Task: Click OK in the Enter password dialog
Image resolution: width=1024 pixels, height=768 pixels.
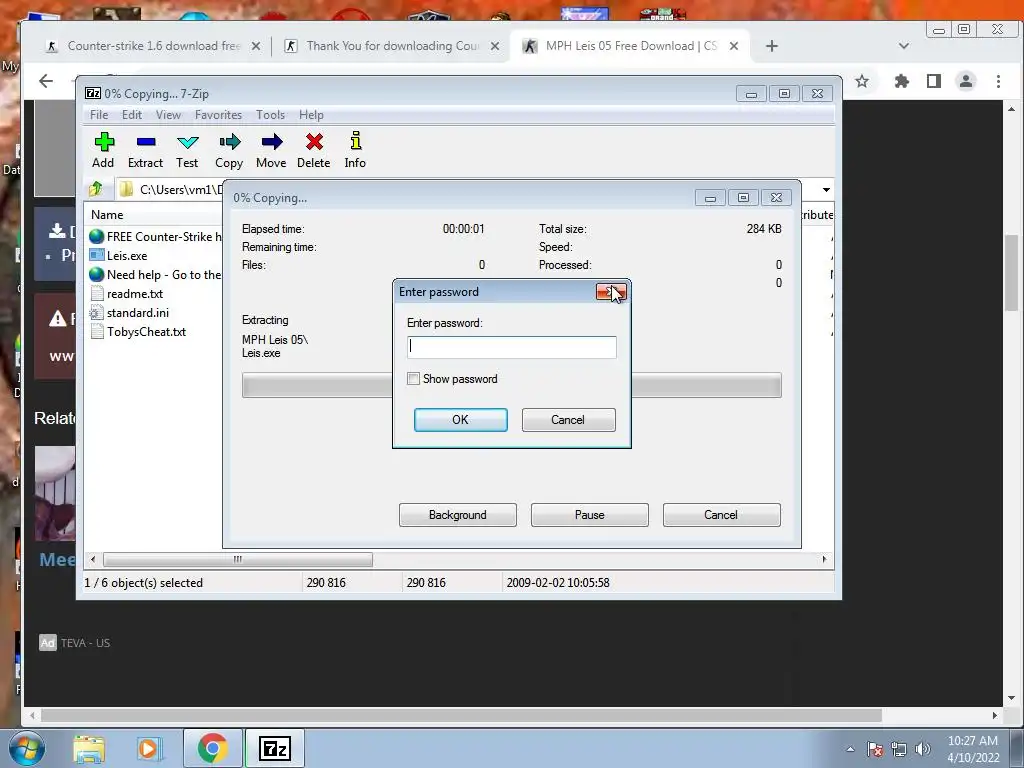Action: [460, 420]
